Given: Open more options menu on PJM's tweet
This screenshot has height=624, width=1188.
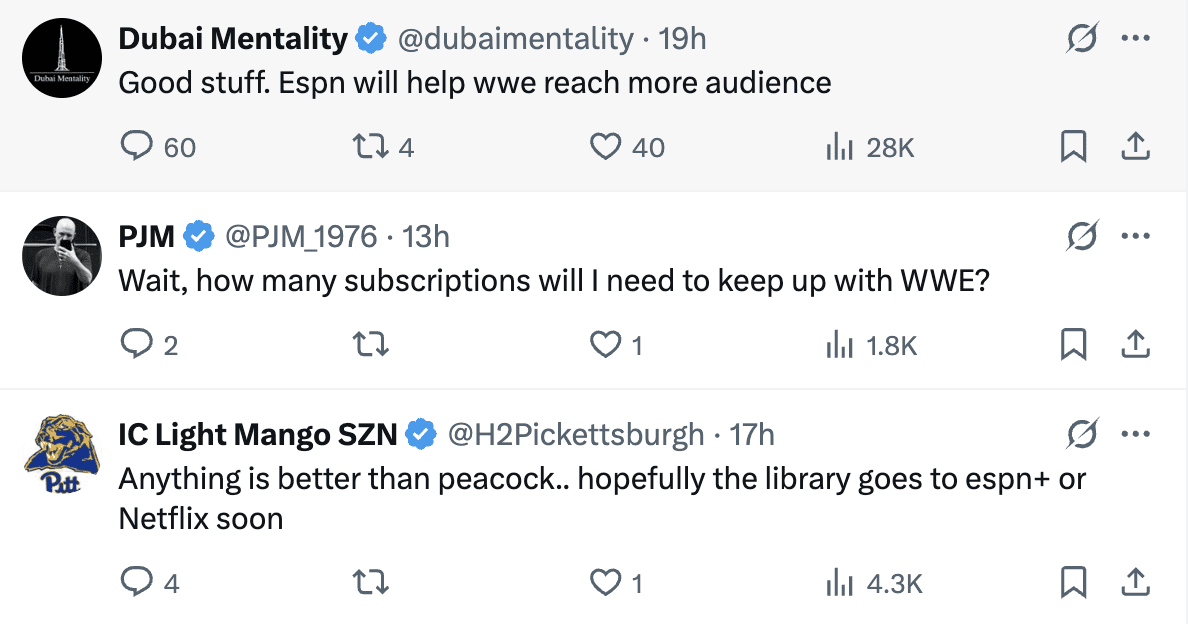Looking at the screenshot, I should pos(1135,237).
